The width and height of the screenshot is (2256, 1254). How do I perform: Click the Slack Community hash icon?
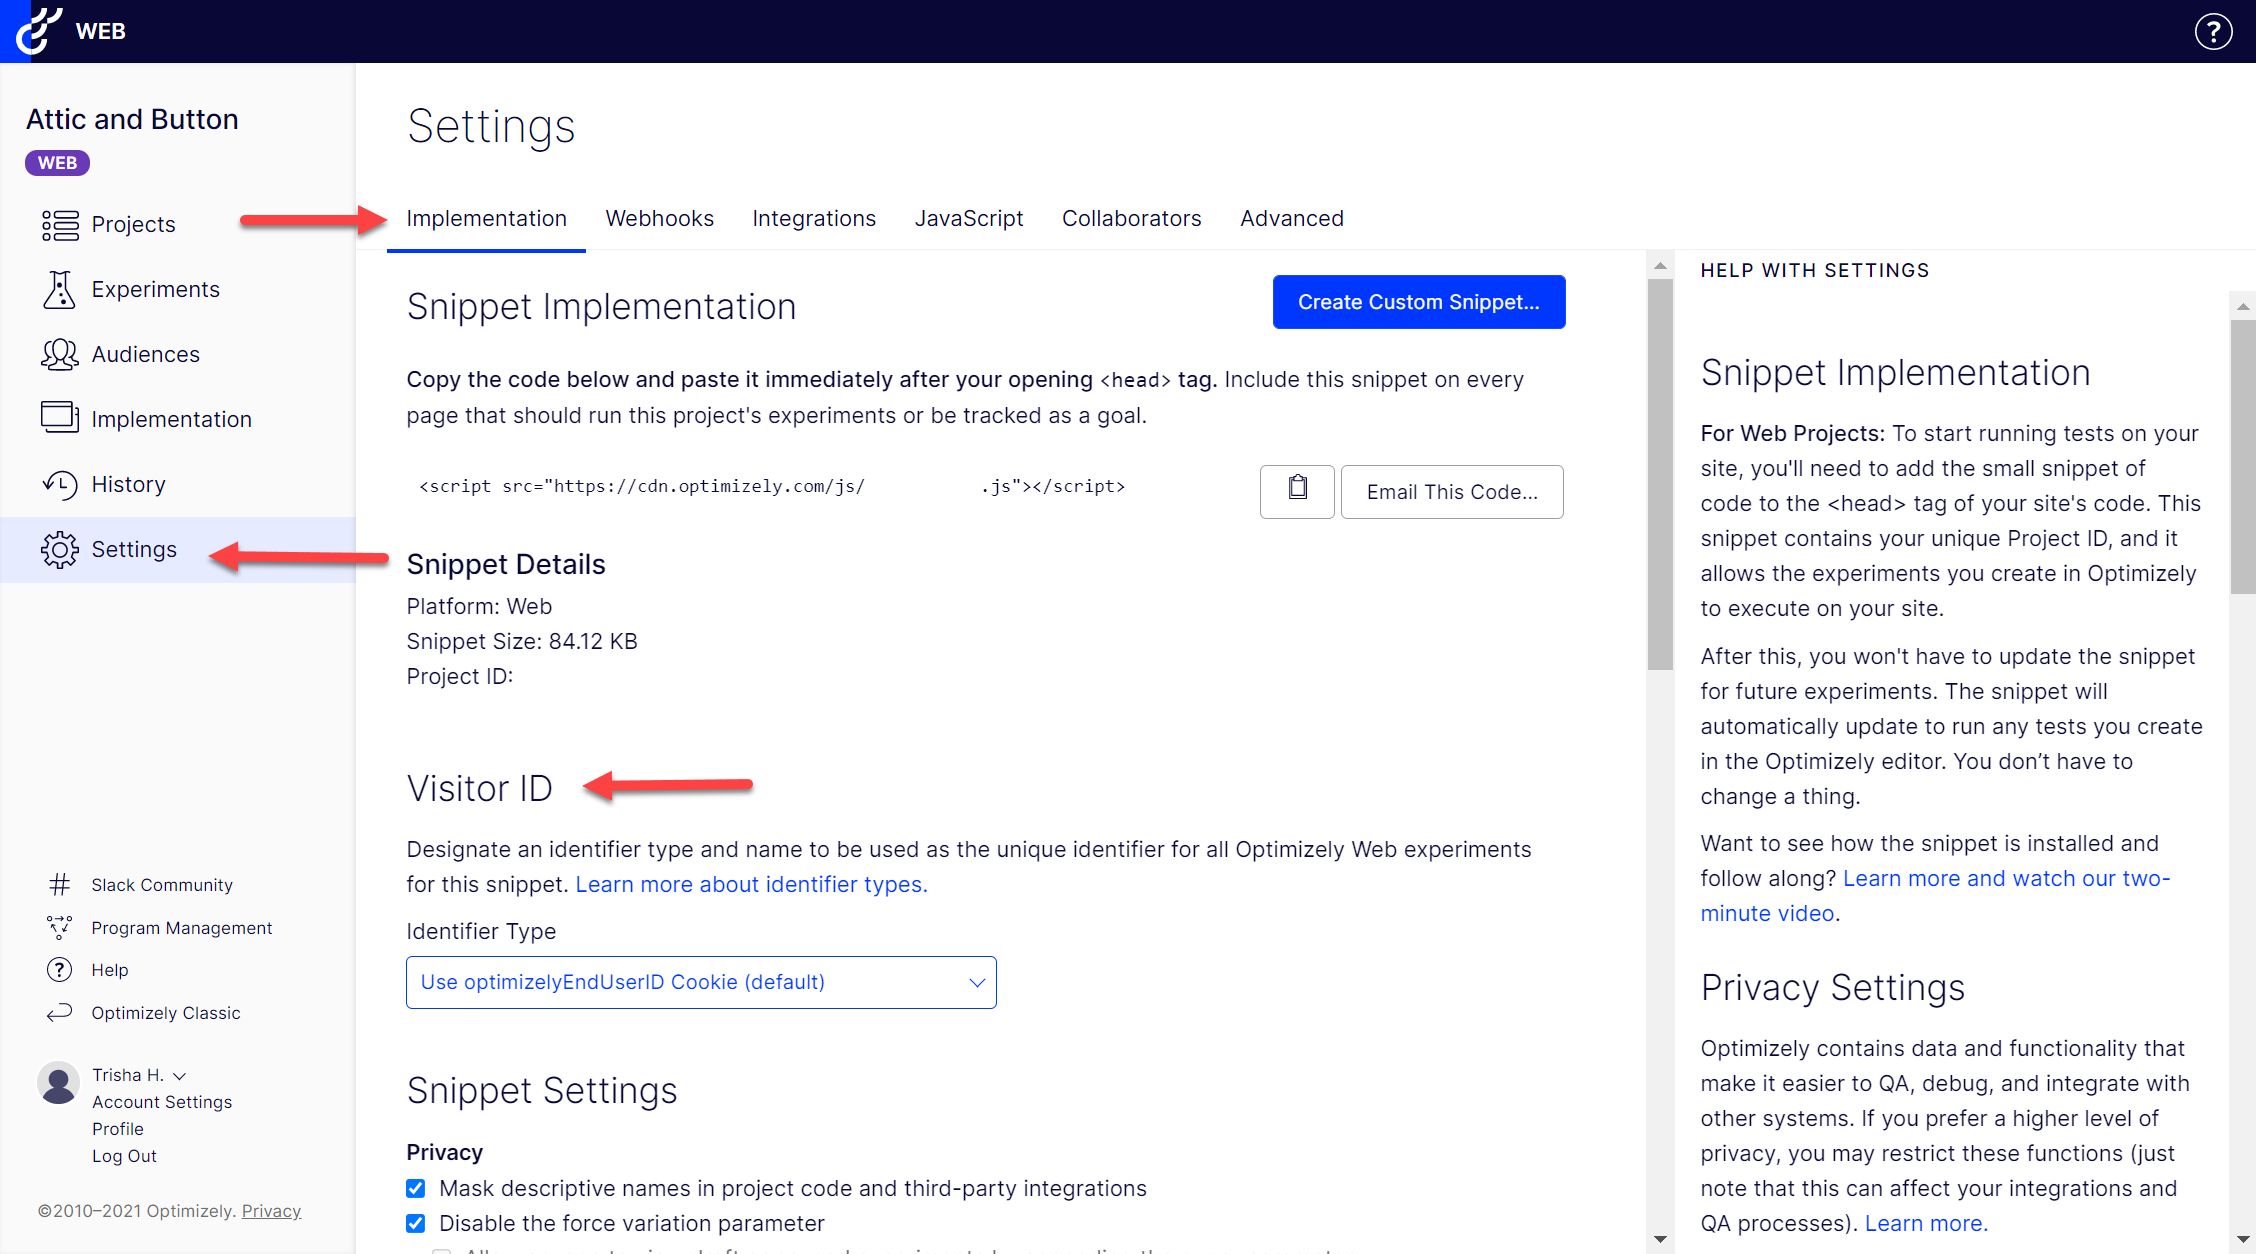60,885
